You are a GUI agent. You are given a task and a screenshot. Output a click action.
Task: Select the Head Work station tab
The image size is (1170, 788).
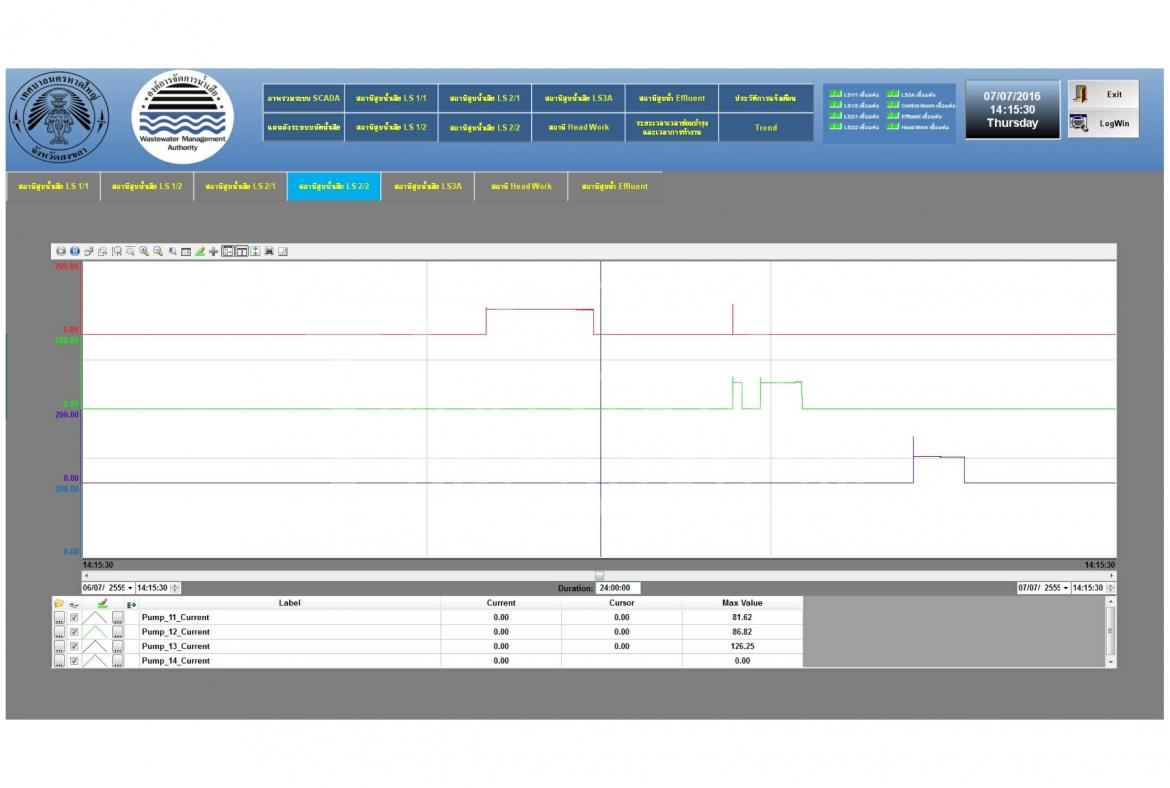point(521,187)
